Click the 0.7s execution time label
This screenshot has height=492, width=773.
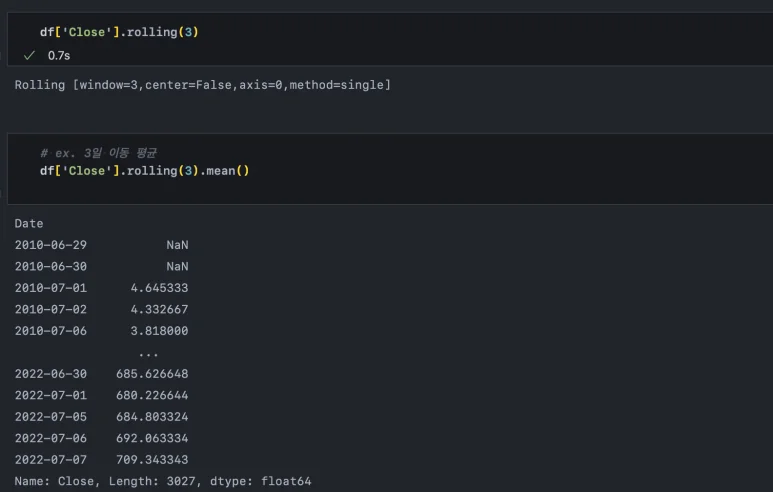coord(59,55)
